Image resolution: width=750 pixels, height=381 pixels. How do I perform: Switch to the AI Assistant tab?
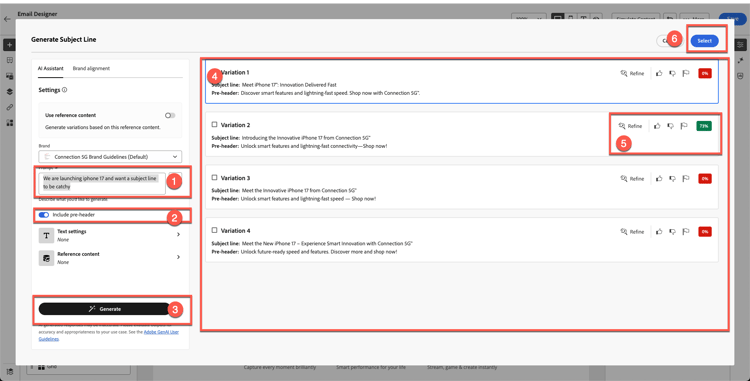(51, 68)
